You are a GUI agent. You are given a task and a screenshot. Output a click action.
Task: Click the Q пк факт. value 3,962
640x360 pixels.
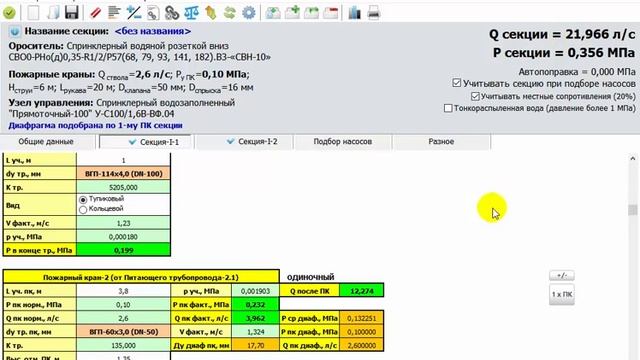point(256,318)
